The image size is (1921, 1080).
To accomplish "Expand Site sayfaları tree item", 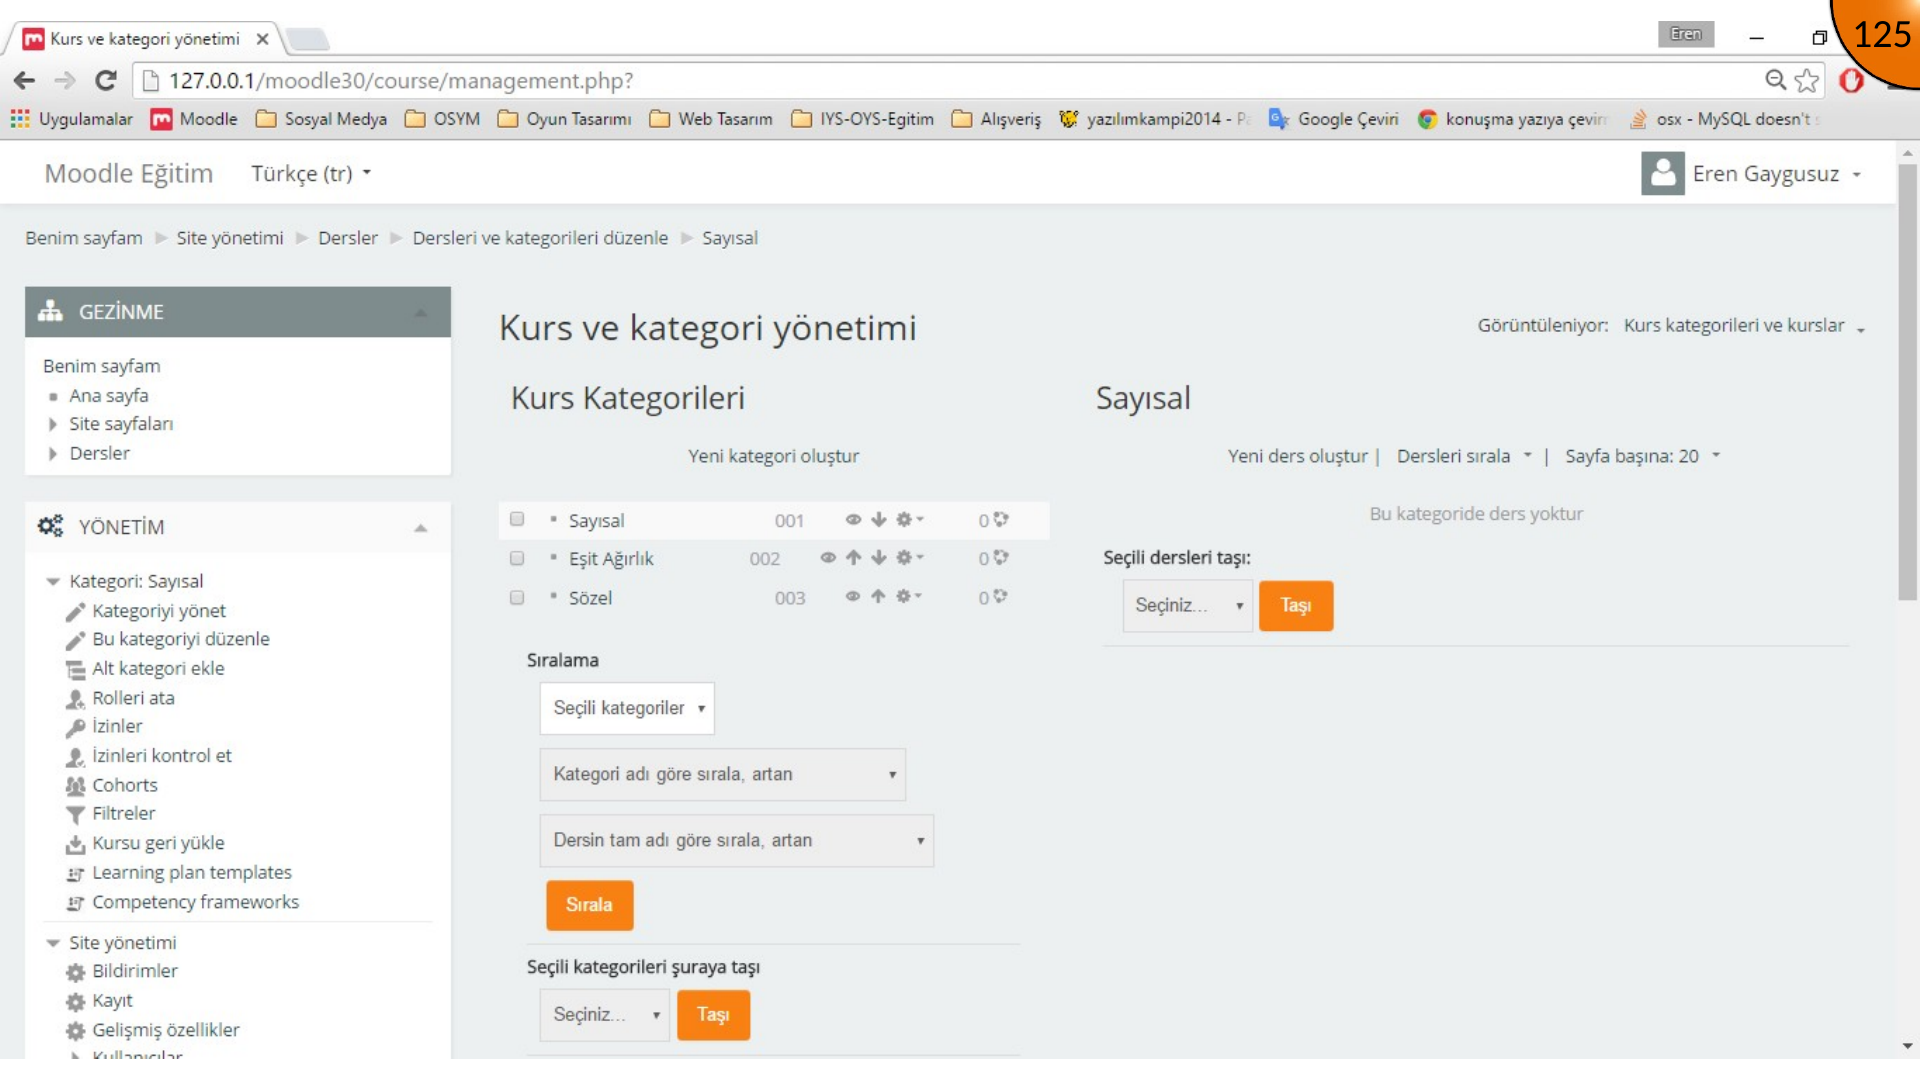I will (x=53, y=425).
